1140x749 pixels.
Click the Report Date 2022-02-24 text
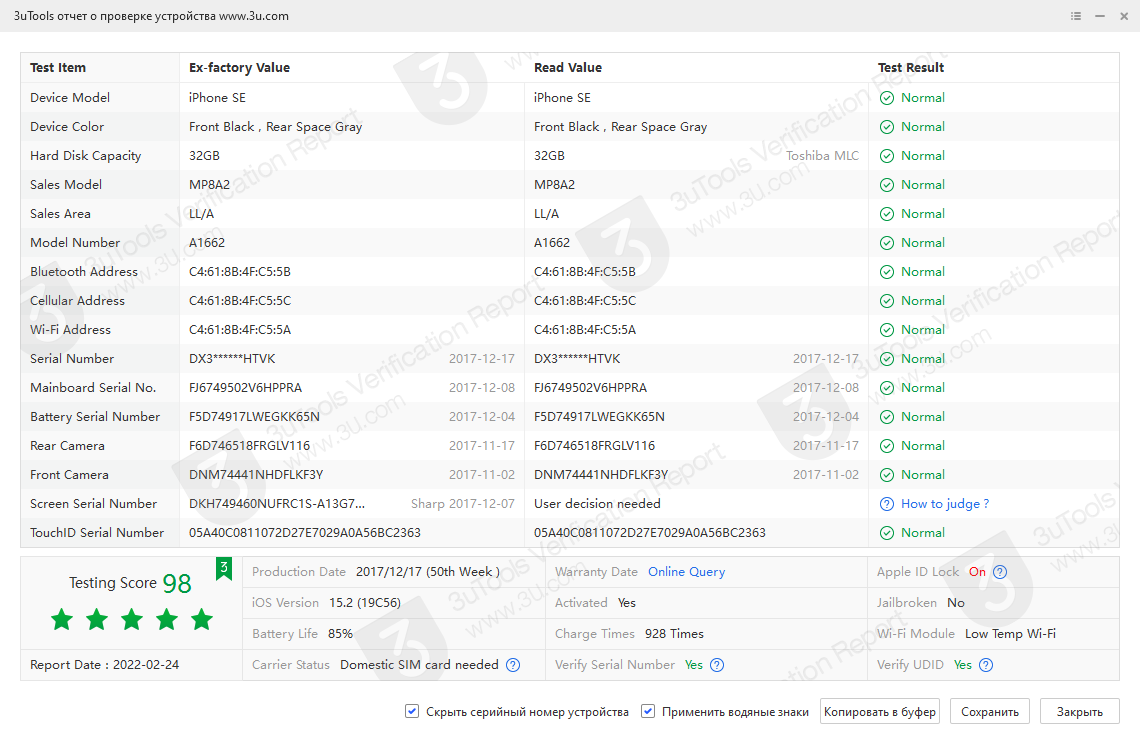coord(104,665)
